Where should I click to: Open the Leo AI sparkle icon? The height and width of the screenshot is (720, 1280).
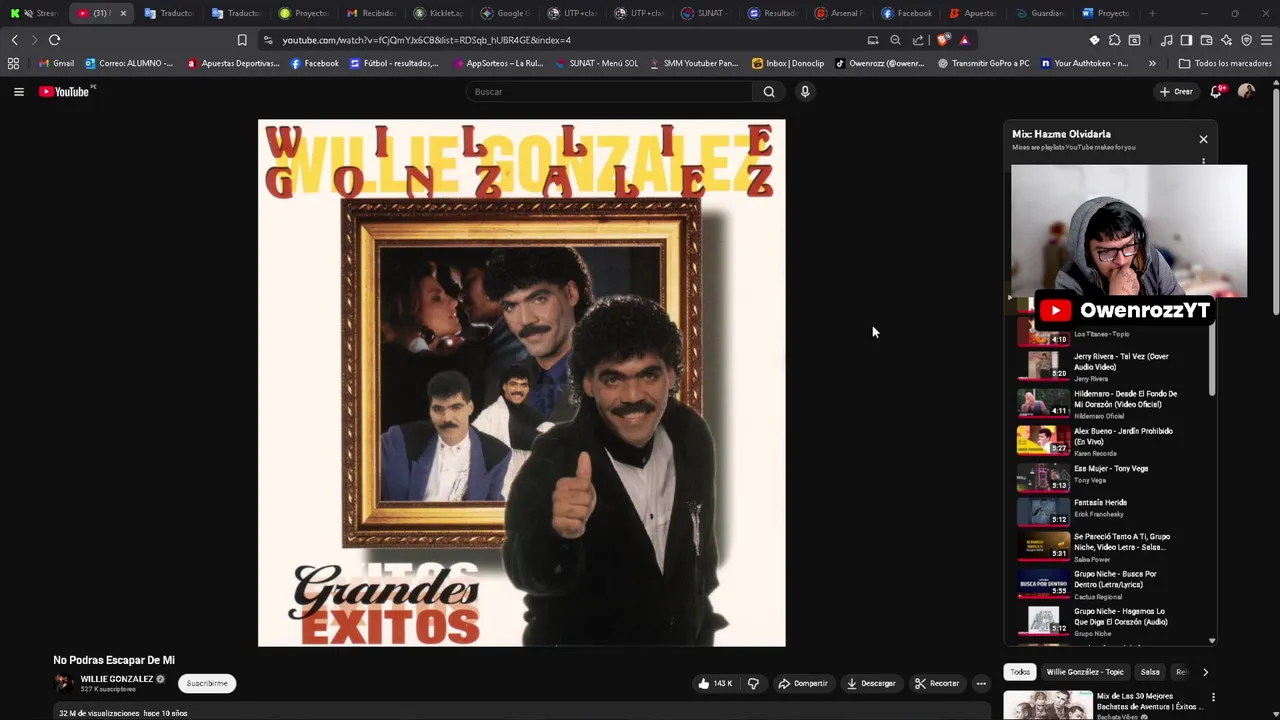(1226, 40)
